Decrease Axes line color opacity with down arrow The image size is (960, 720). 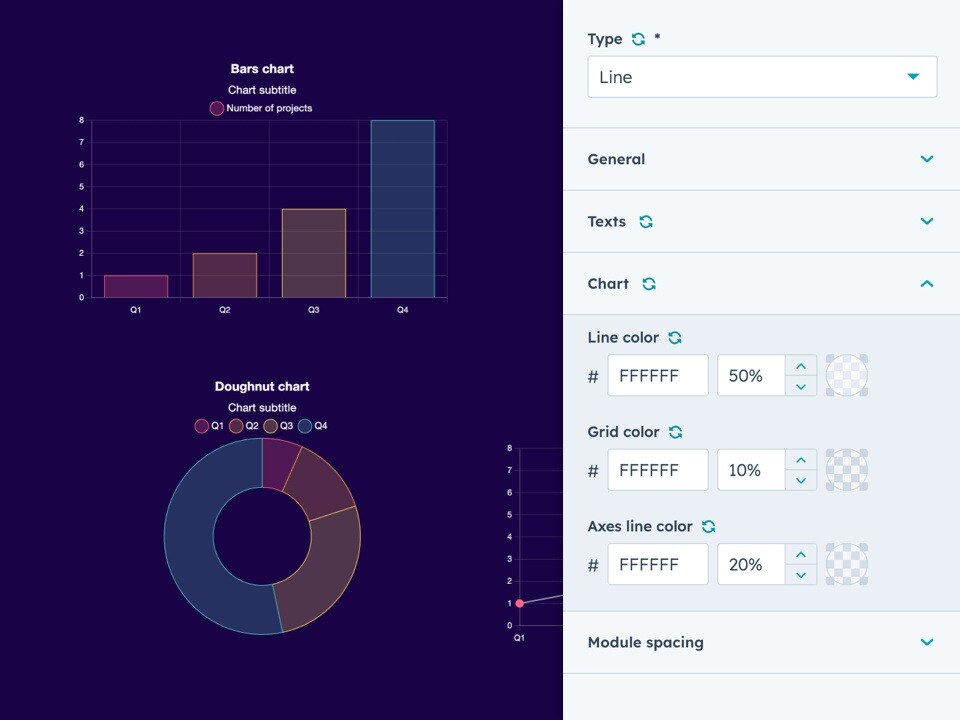[800, 575]
